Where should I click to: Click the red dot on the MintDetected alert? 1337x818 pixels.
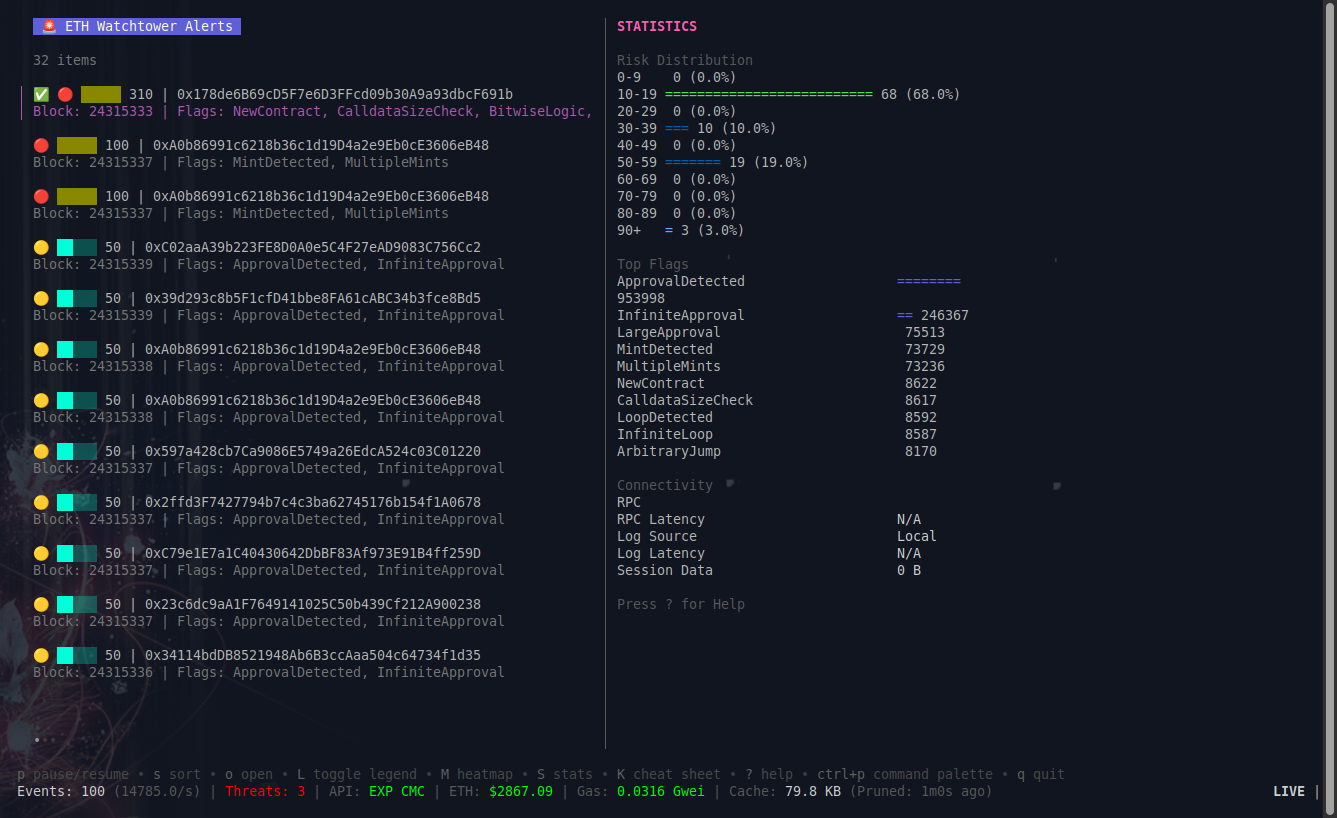click(x=40, y=144)
